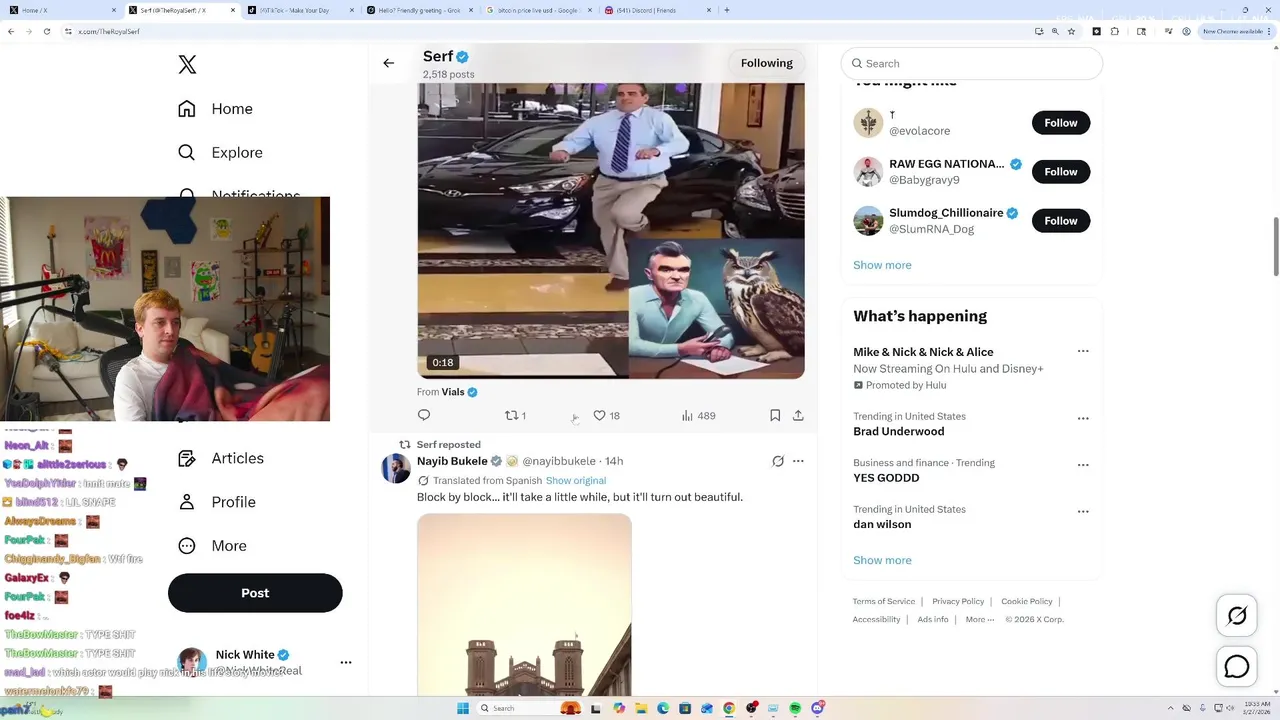
Task: Click Show more under suggested accounts
Action: coord(882,265)
